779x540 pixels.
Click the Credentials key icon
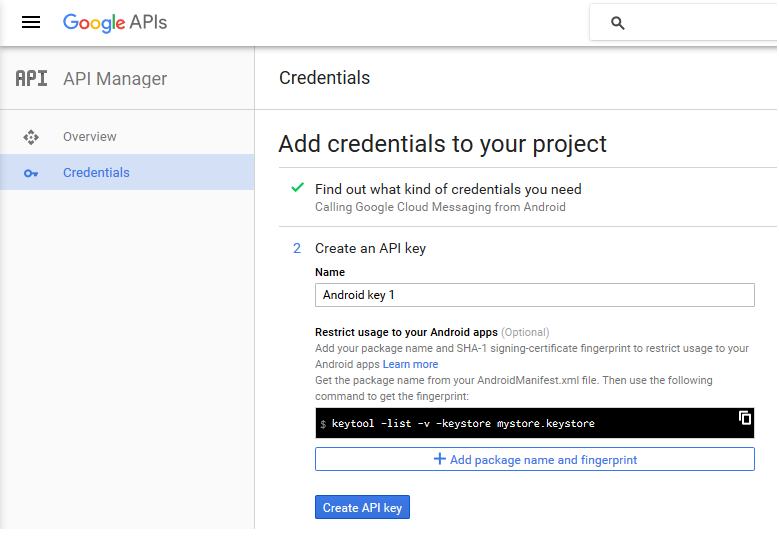[x=31, y=173]
